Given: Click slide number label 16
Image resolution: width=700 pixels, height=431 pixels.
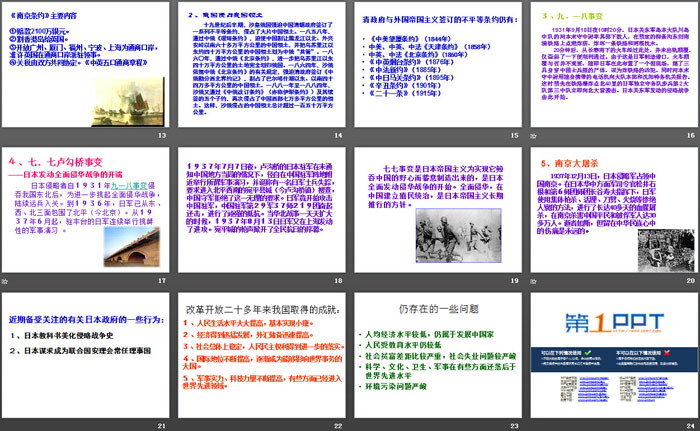Looking at the screenshot, I should 691,135.
